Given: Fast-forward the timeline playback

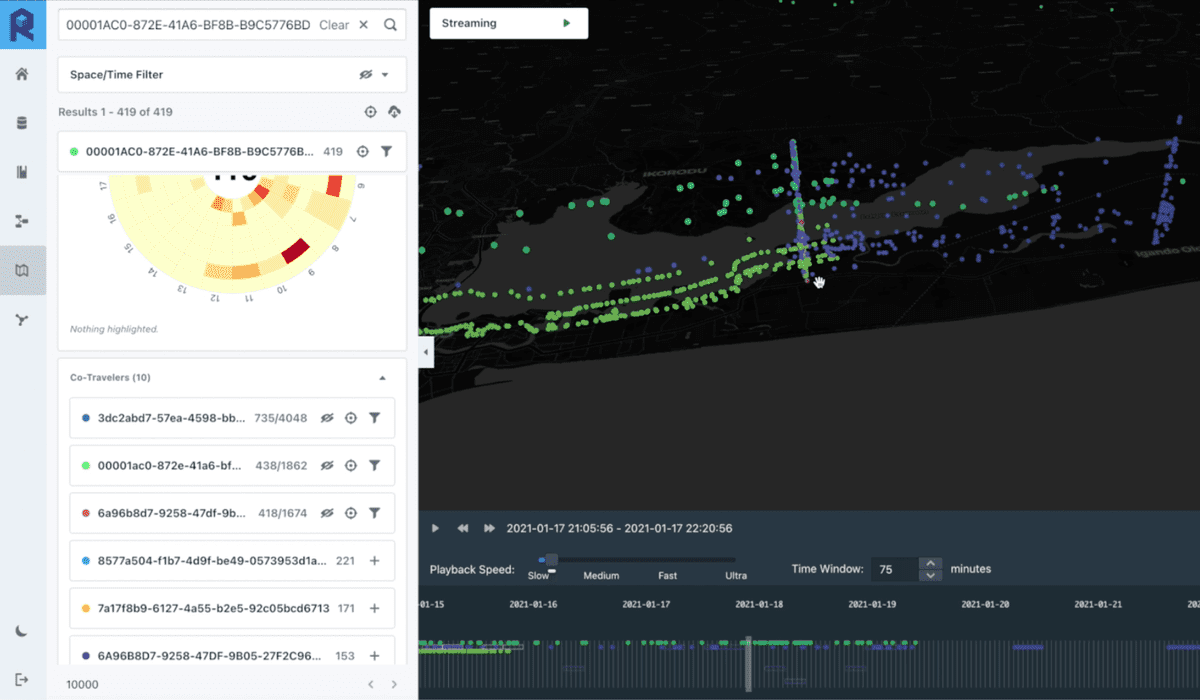Looking at the screenshot, I should click(489, 528).
